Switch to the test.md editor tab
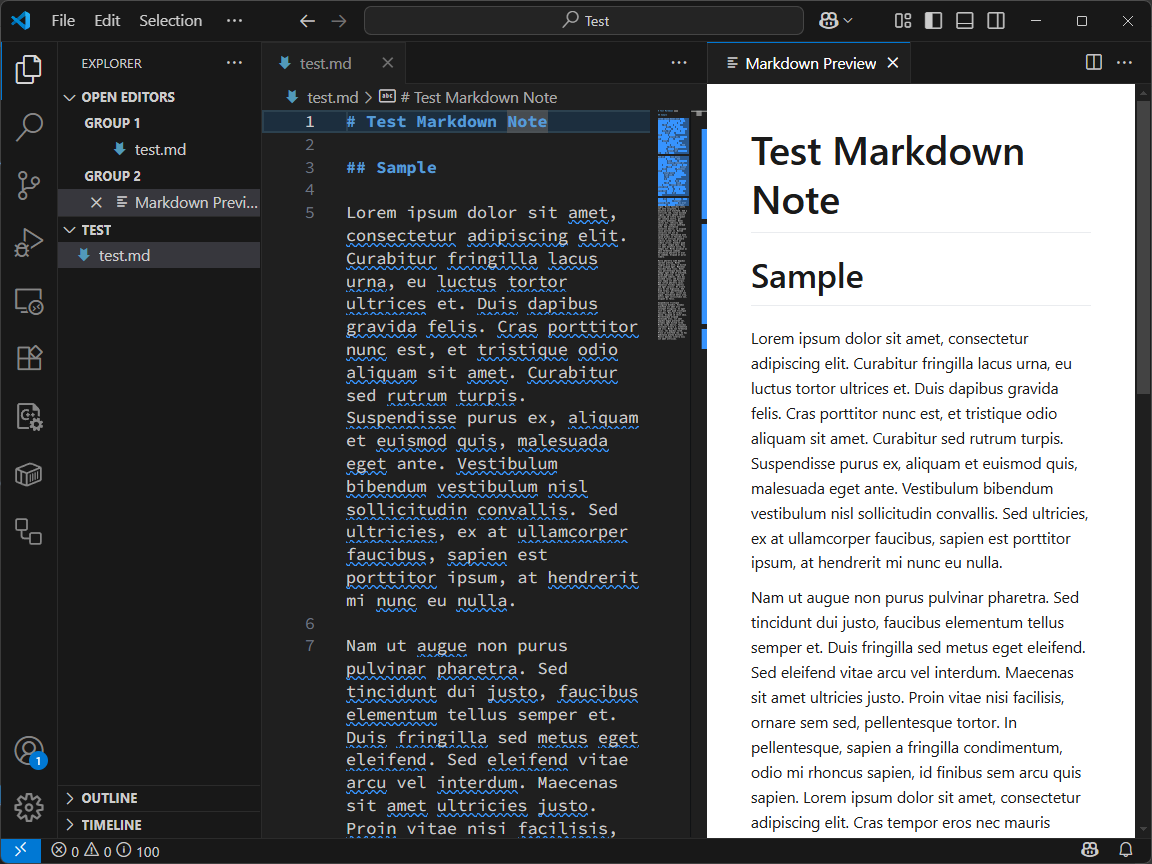Viewport: 1152px width, 864px height. [x=325, y=63]
